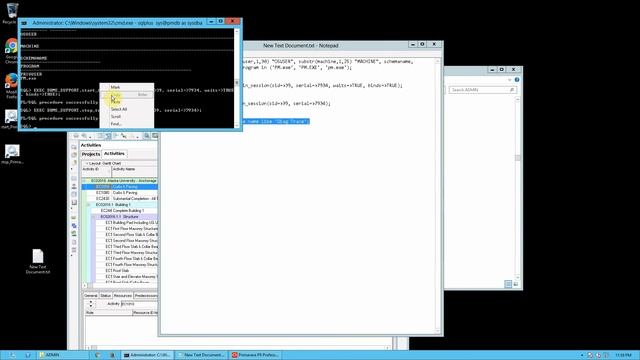Select New Text Document.txt desktop file
The width and height of the screenshot is (640, 360).
coord(38,261)
